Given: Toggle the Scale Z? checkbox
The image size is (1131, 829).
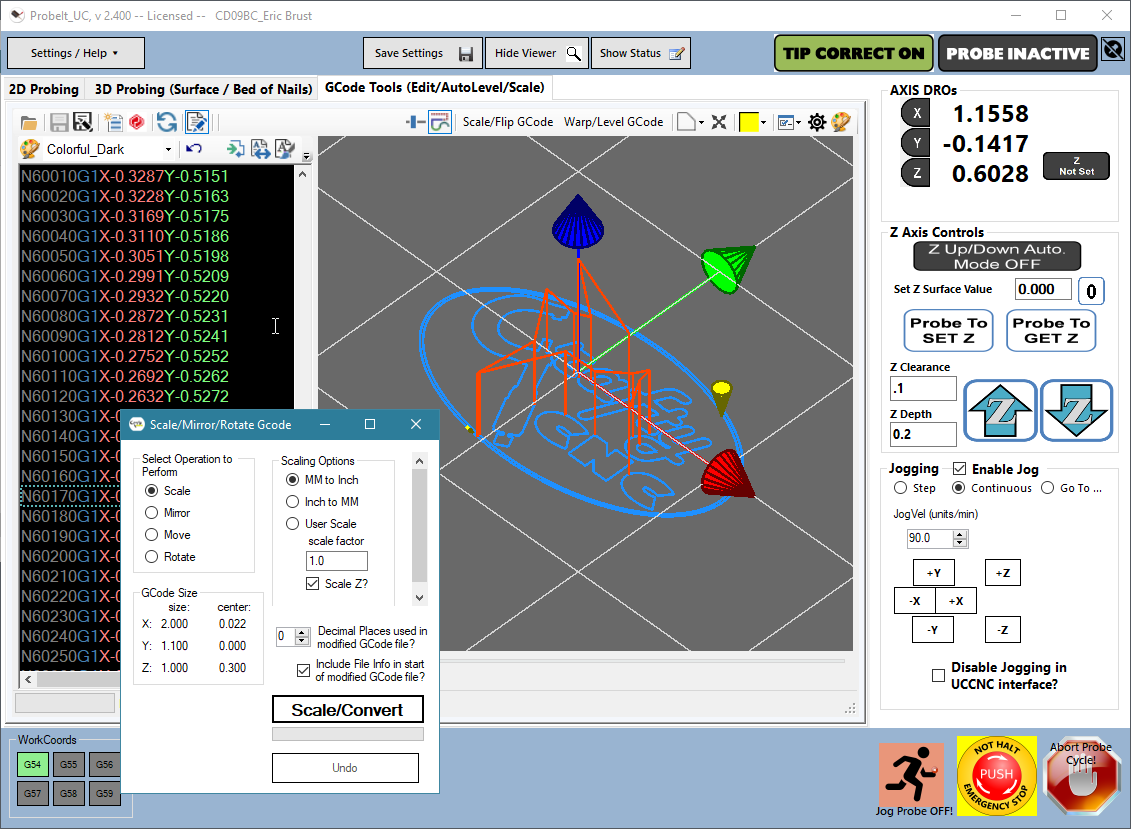Looking at the screenshot, I should pyautogui.click(x=312, y=584).
